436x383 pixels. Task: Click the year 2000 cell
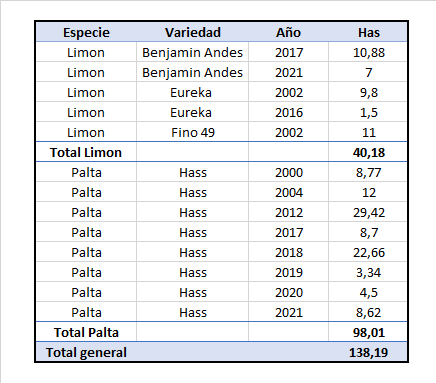click(288, 172)
